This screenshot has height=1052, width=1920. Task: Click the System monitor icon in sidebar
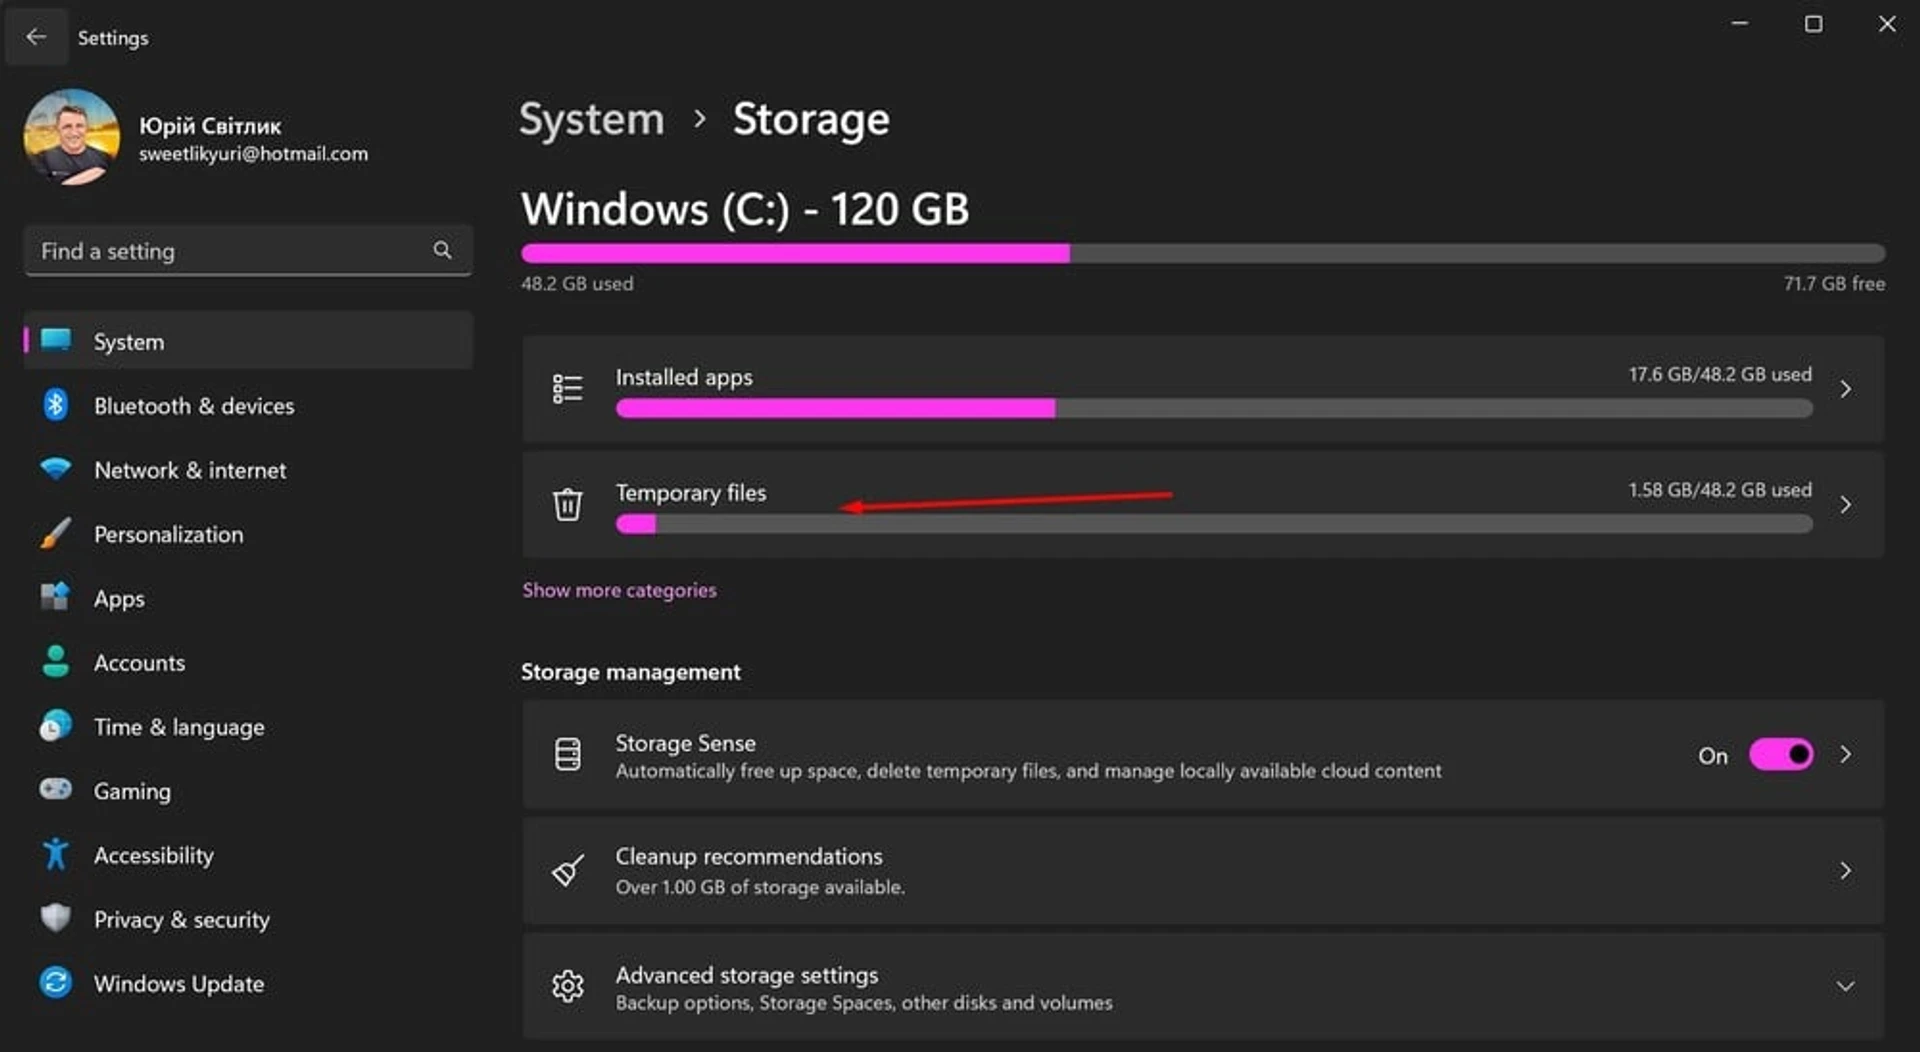tap(56, 340)
